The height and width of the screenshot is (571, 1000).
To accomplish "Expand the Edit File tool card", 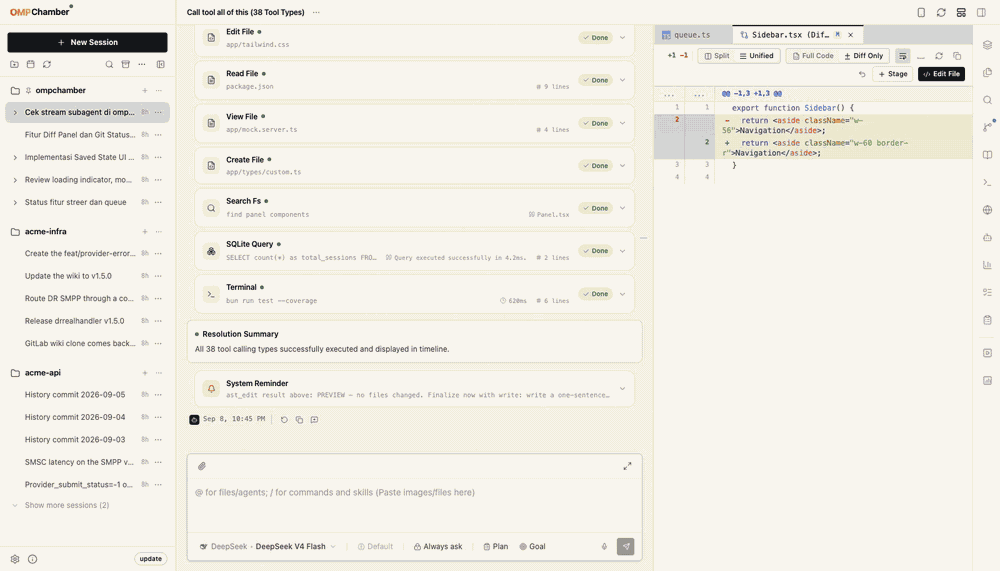I will [x=622, y=38].
